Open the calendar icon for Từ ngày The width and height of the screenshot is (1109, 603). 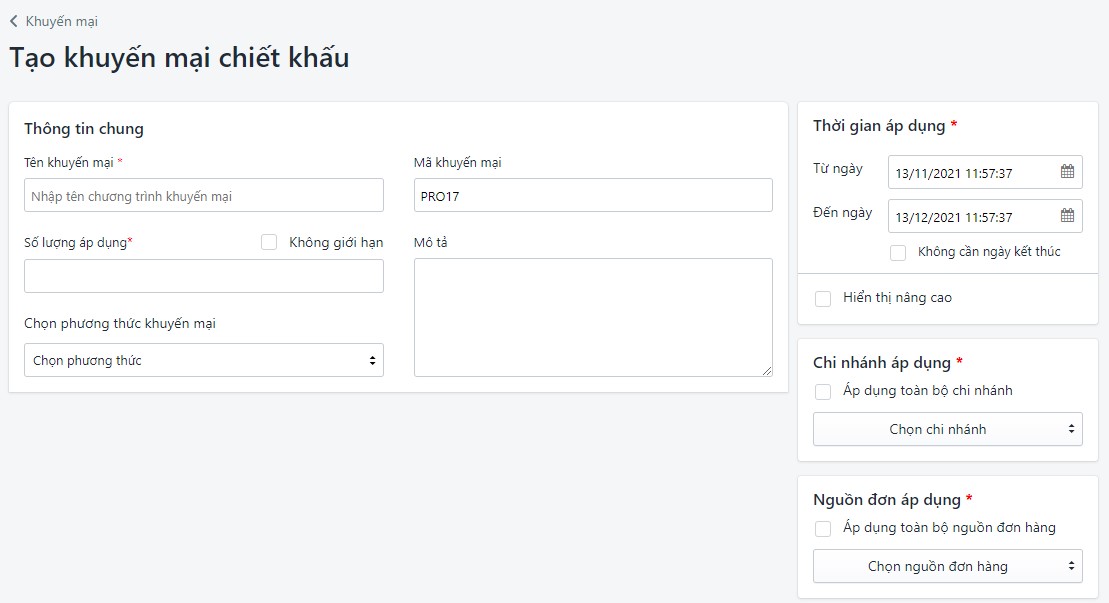1067,172
